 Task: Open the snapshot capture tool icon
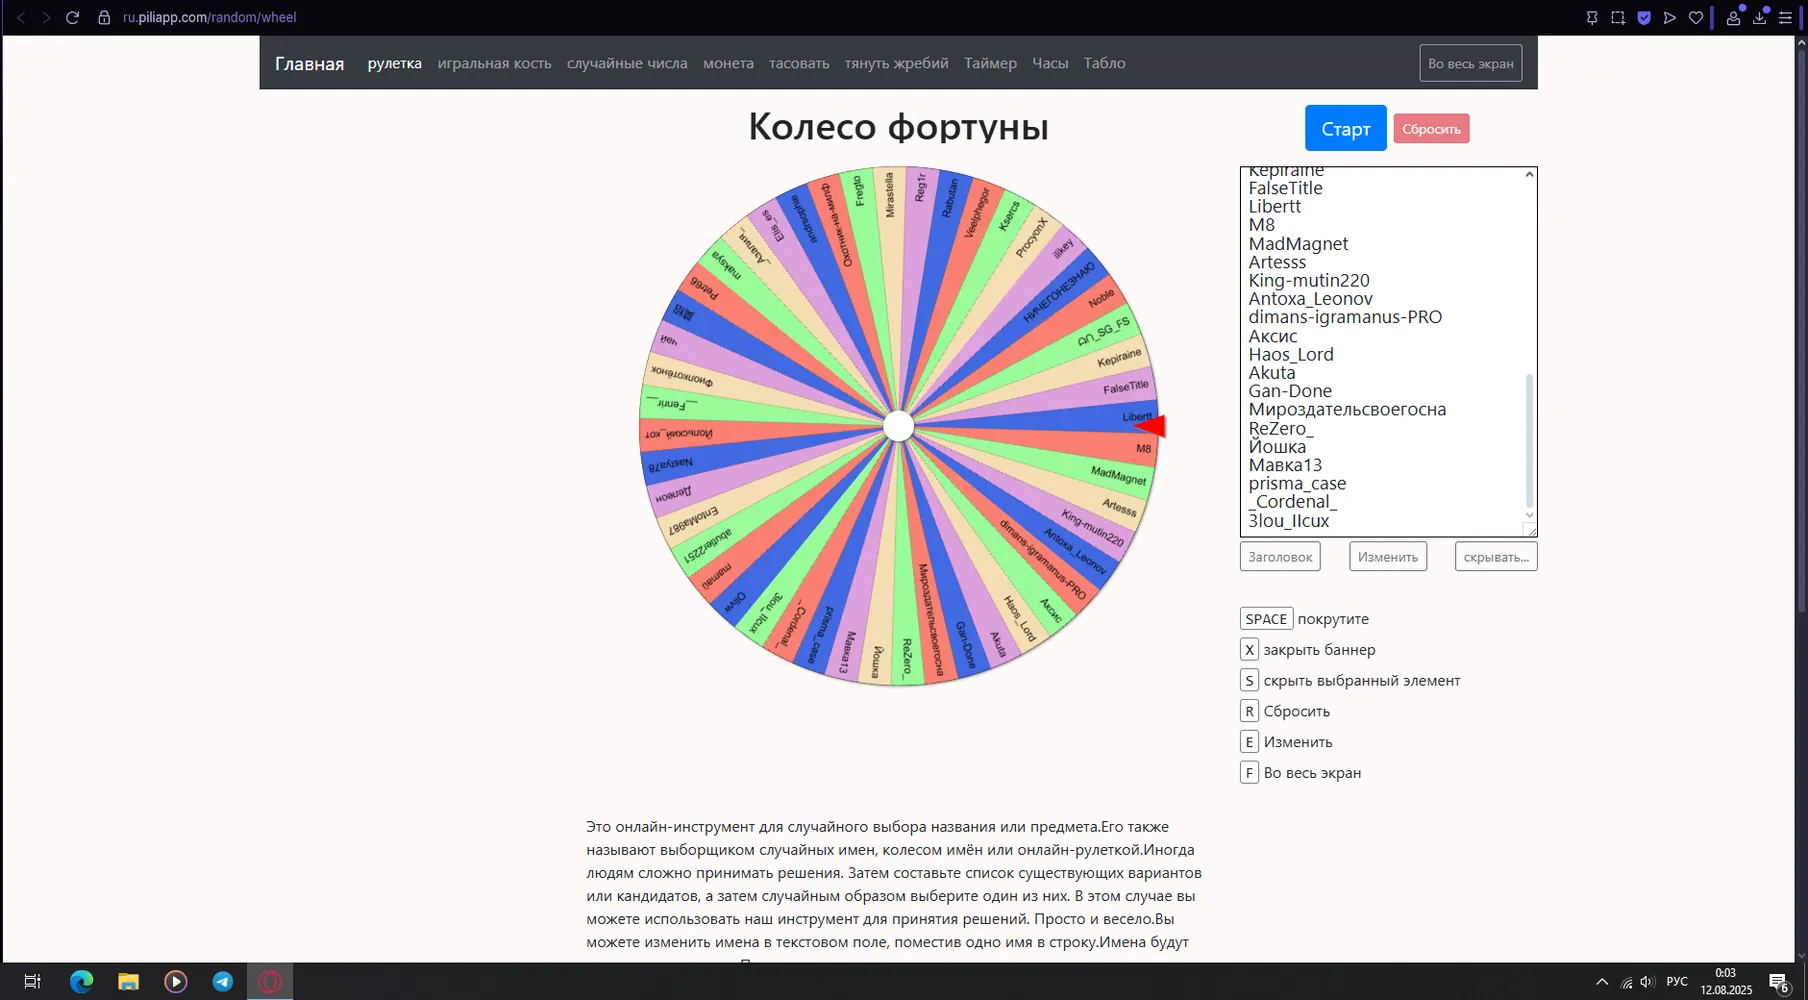(1618, 17)
